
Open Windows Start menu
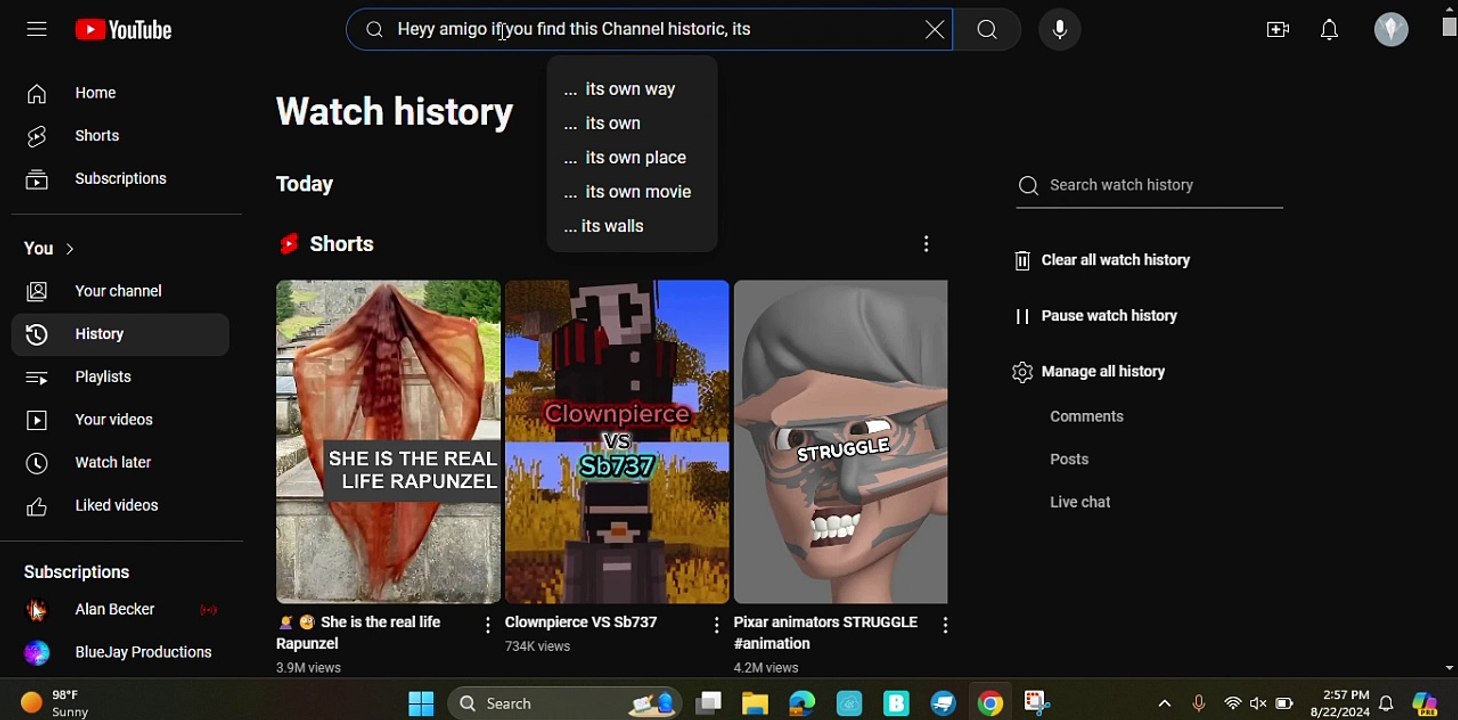pos(421,704)
